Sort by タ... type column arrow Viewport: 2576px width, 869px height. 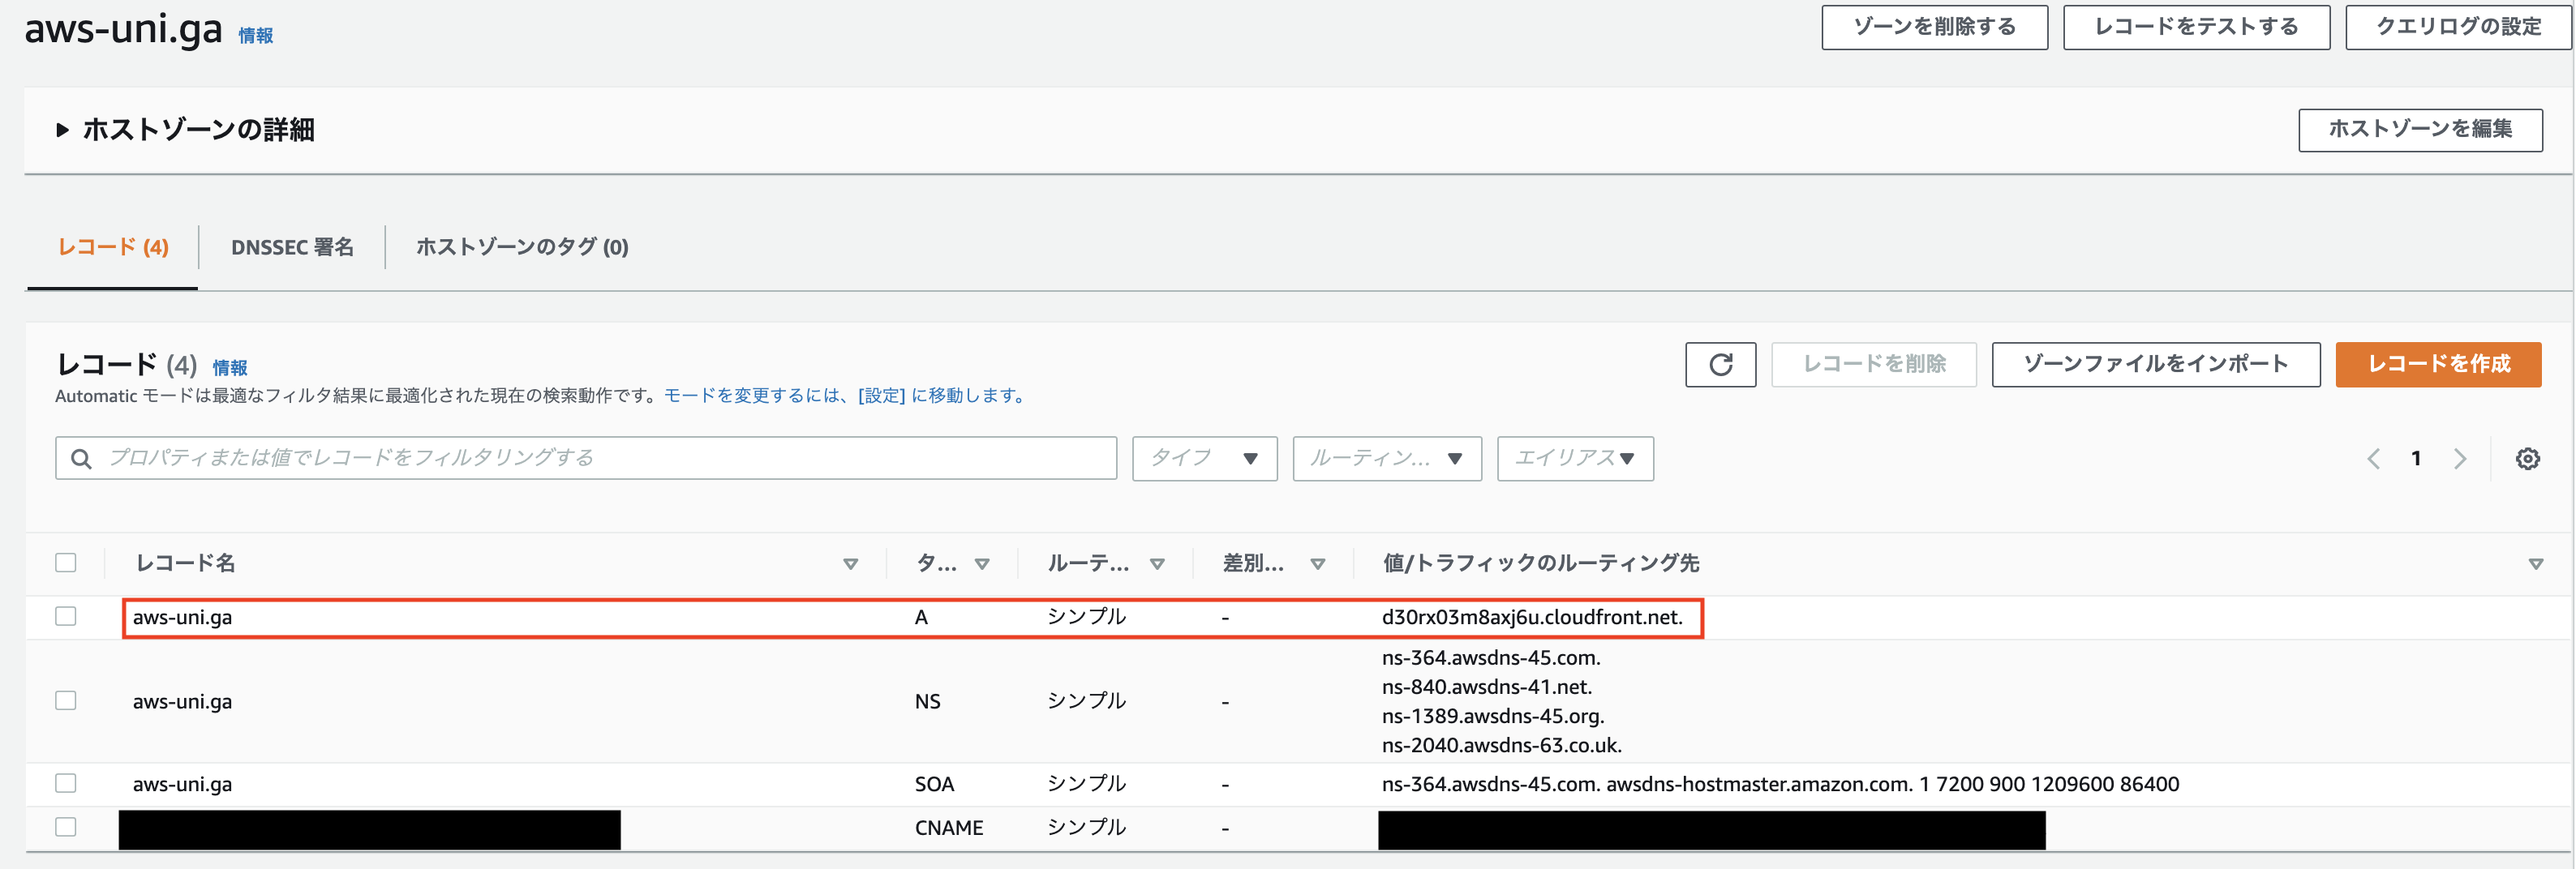tap(982, 564)
